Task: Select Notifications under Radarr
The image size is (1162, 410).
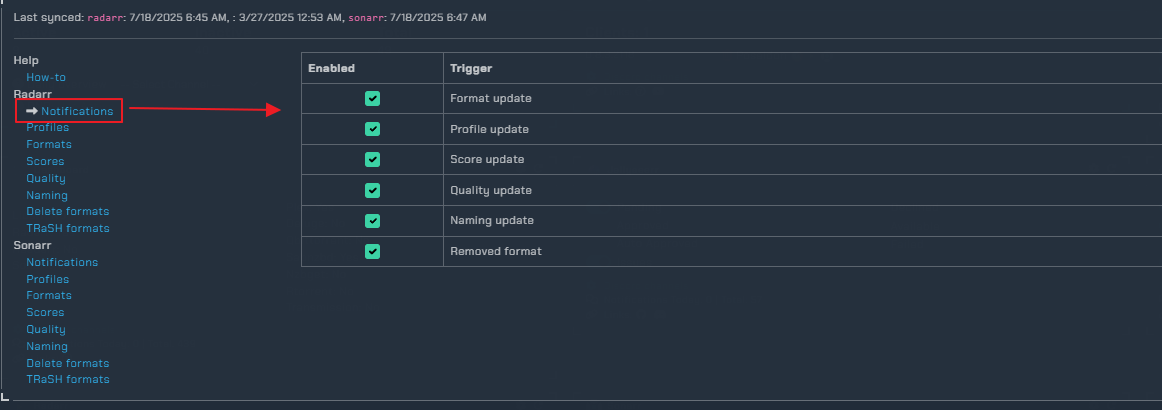Action: [x=77, y=111]
